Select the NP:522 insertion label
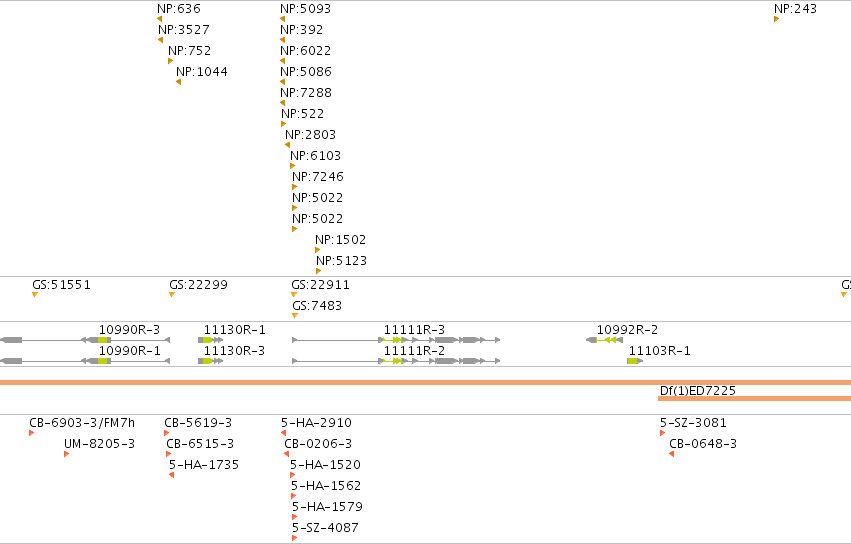This screenshot has height=544, width=851. [302, 113]
